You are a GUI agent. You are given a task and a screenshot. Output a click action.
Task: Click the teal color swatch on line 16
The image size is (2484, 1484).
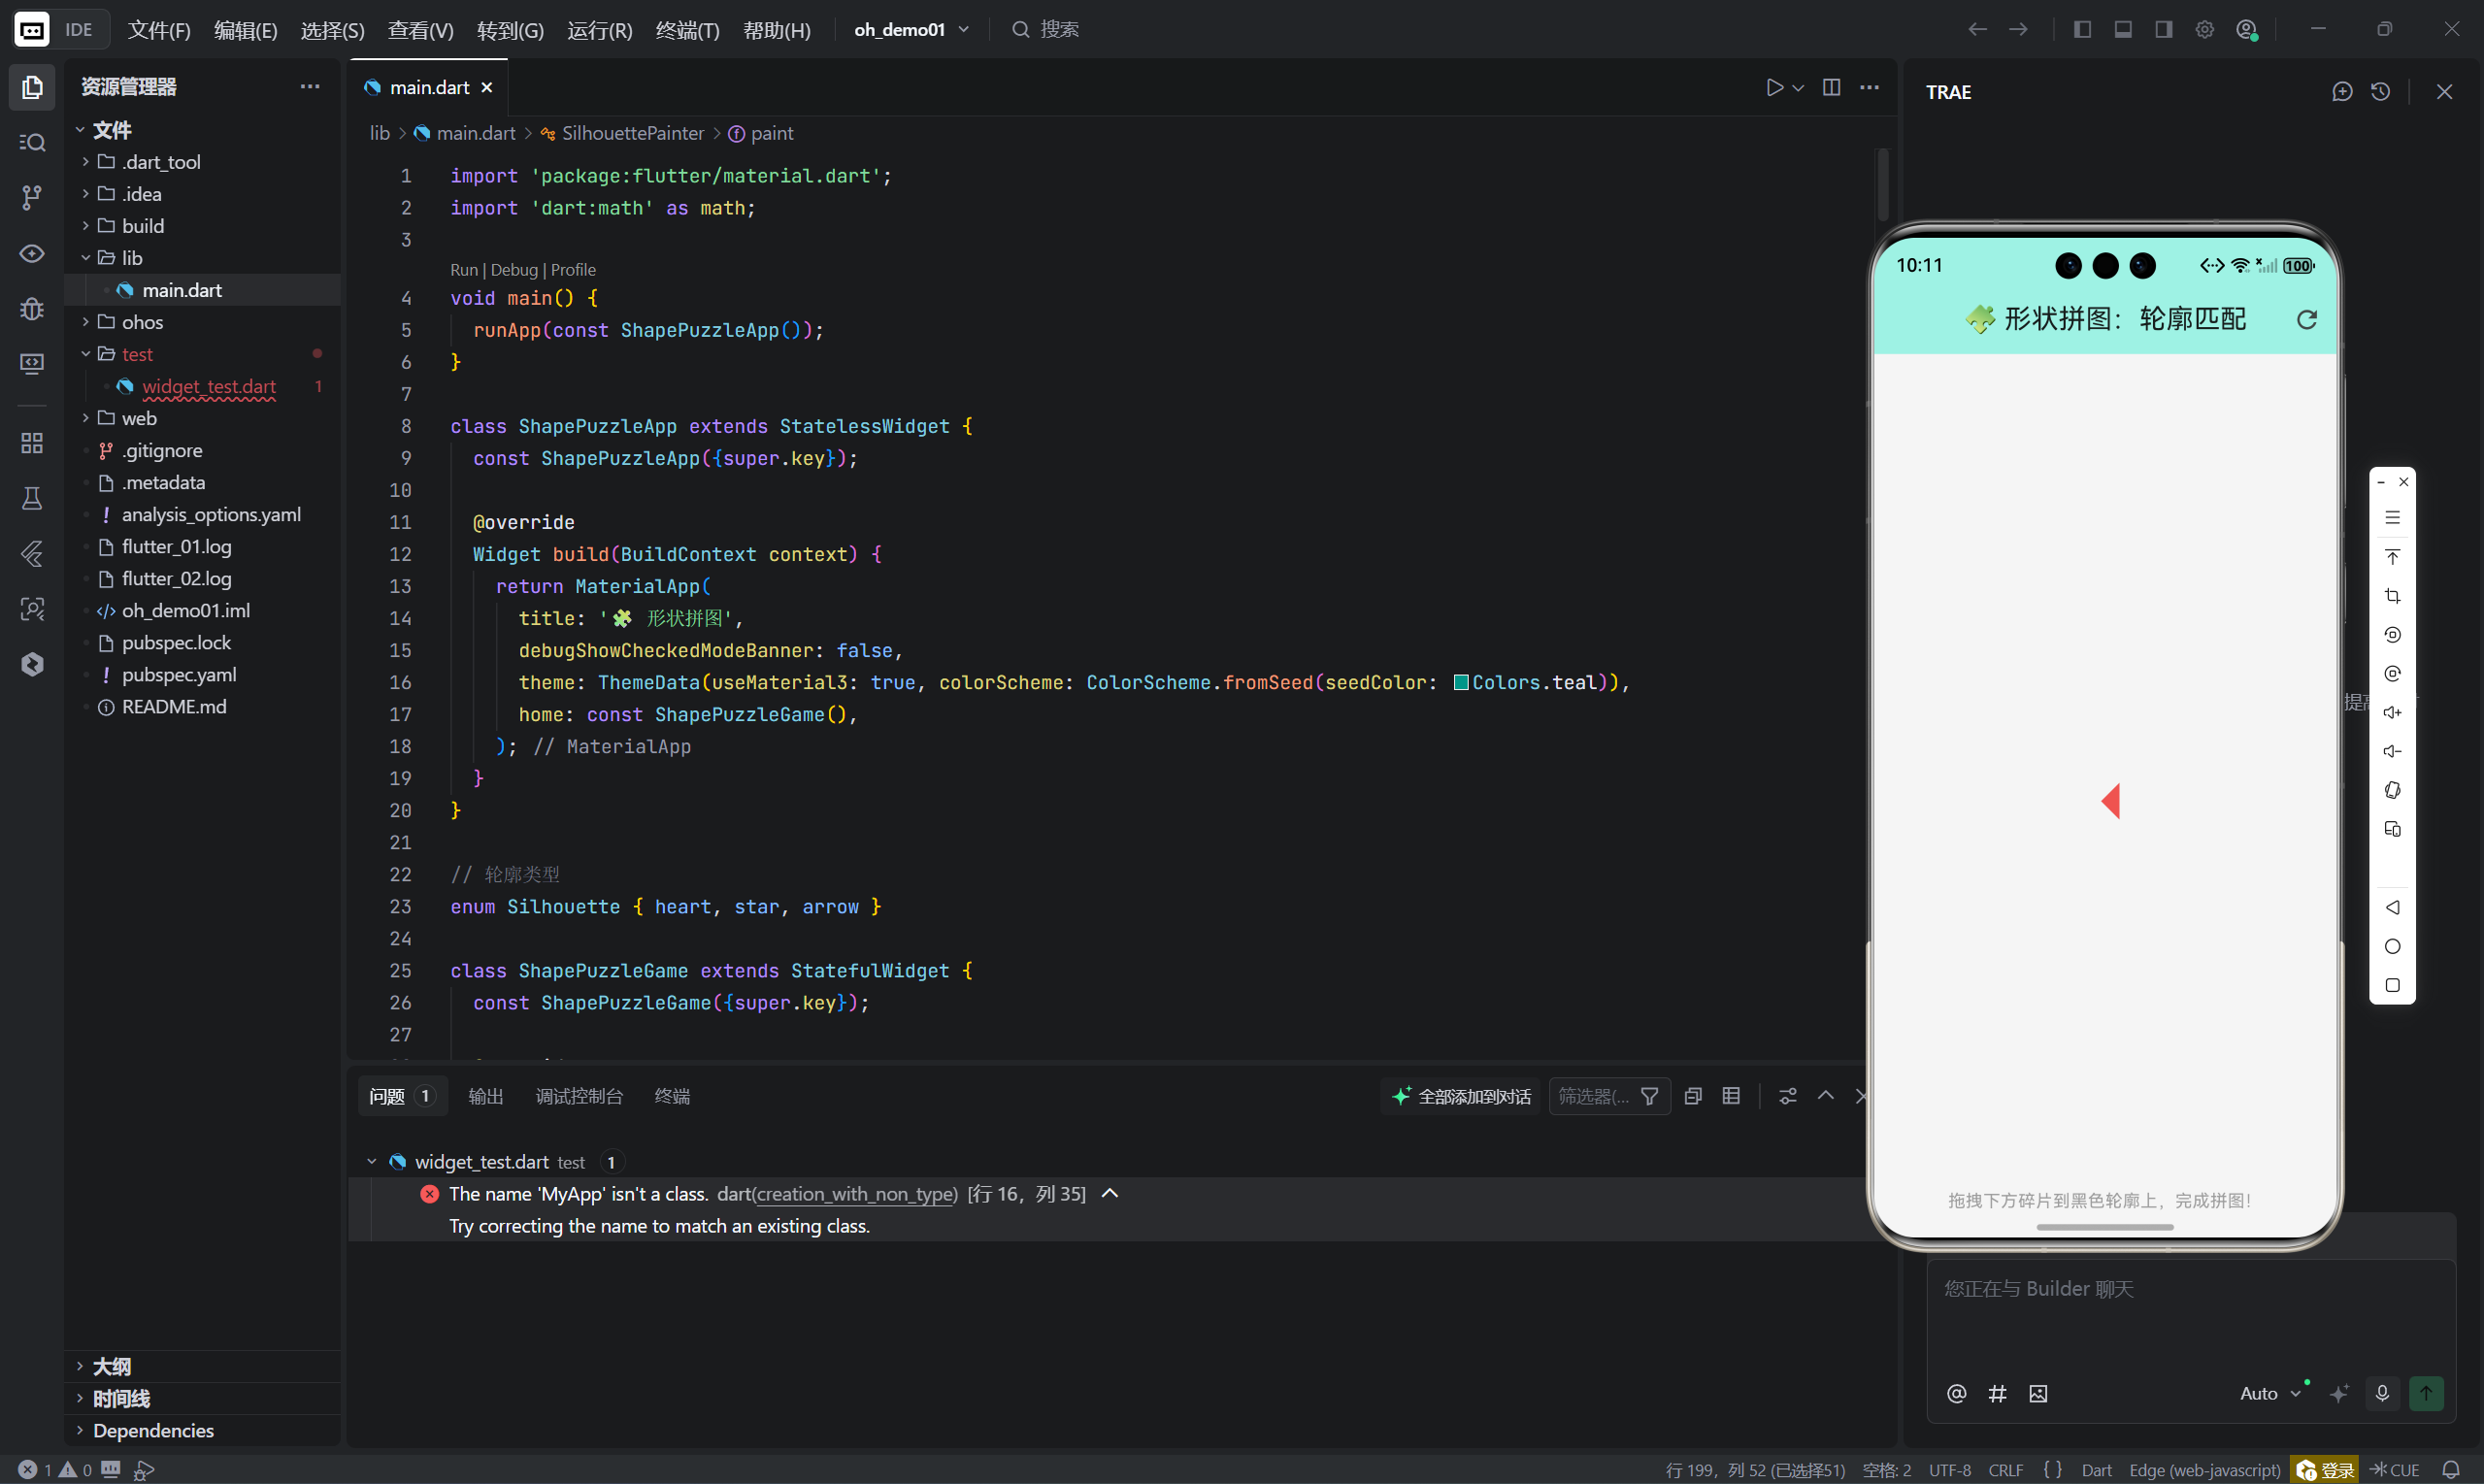coord(1460,682)
